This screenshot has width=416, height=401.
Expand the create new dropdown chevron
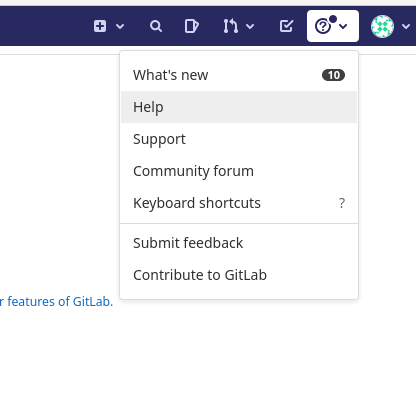(x=120, y=26)
